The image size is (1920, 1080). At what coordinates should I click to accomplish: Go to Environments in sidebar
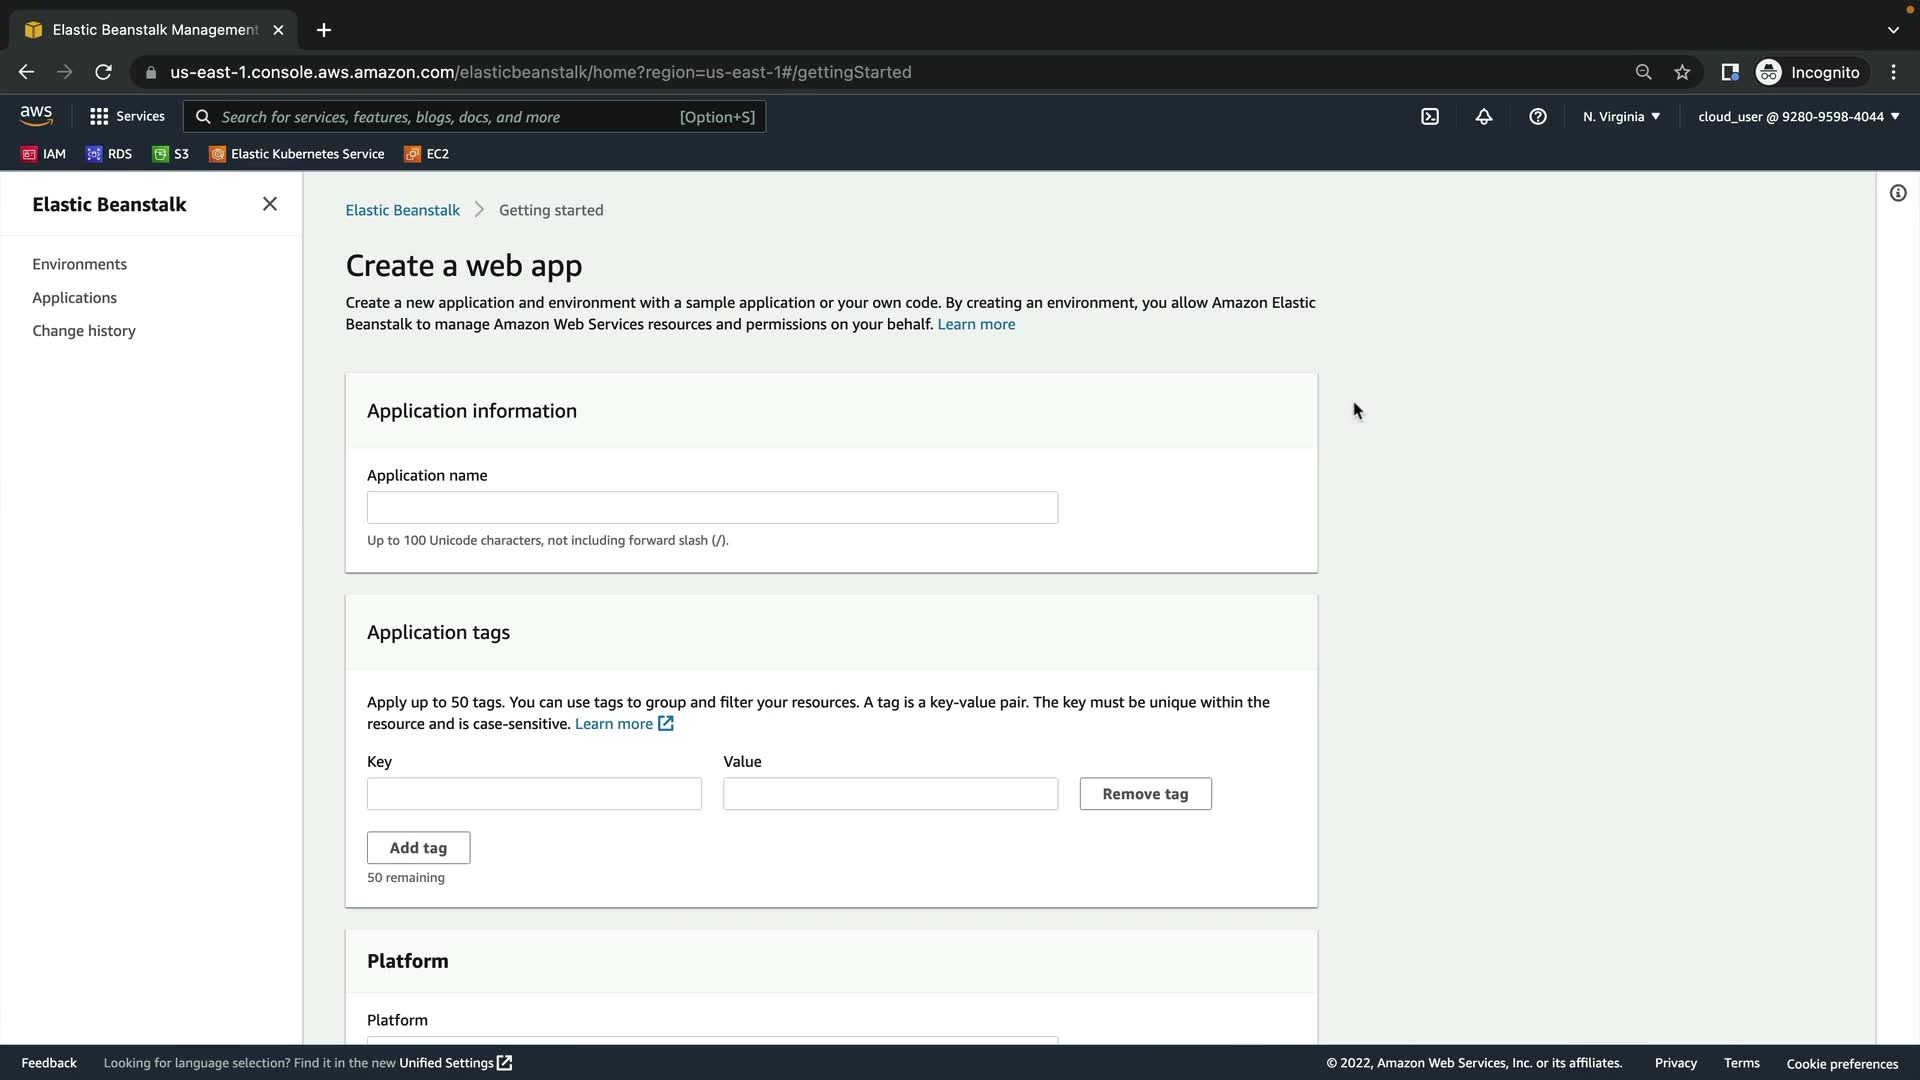coord(79,264)
